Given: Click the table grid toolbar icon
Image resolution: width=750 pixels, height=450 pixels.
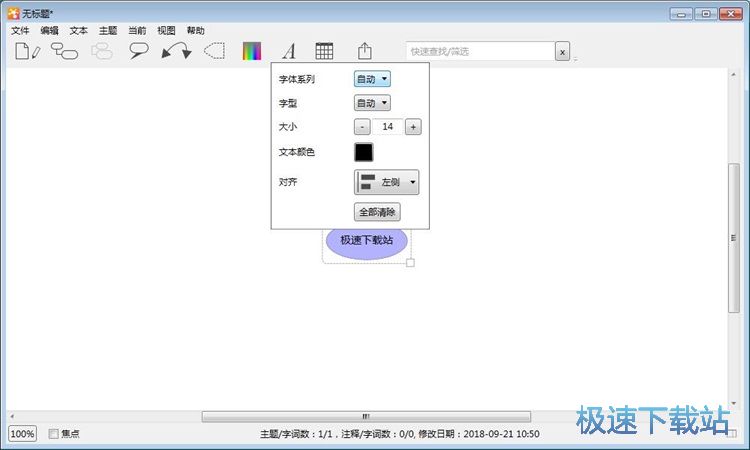Looking at the screenshot, I should click(324, 51).
